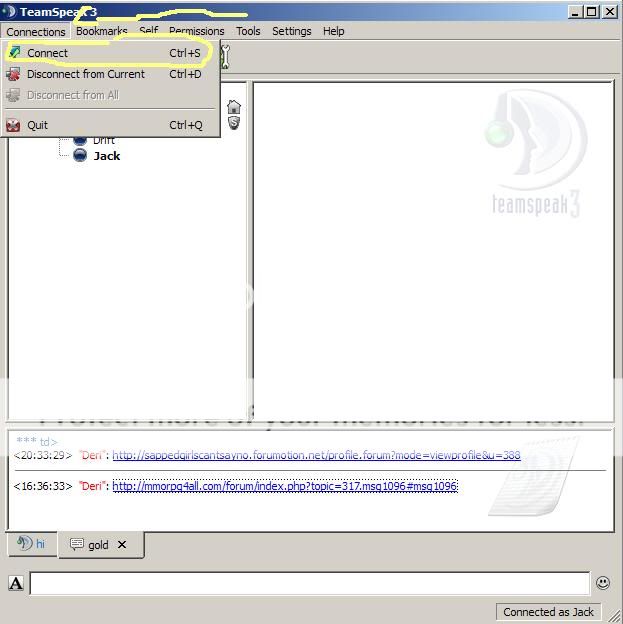Image resolution: width=623 pixels, height=624 pixels.
Task: Click the shield server group icon
Action: click(234, 123)
